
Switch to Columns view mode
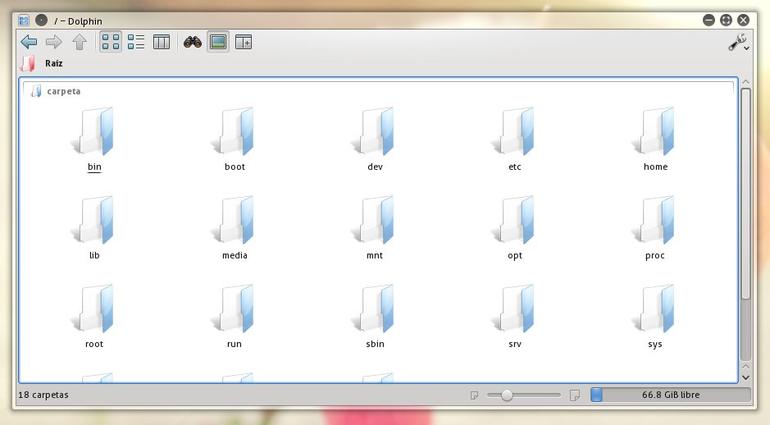tap(162, 42)
